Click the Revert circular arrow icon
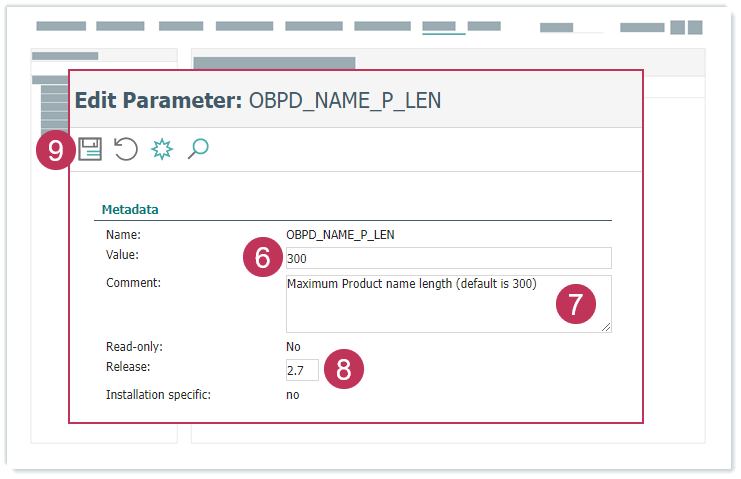This screenshot has width=741, height=479. pyautogui.click(x=125, y=150)
